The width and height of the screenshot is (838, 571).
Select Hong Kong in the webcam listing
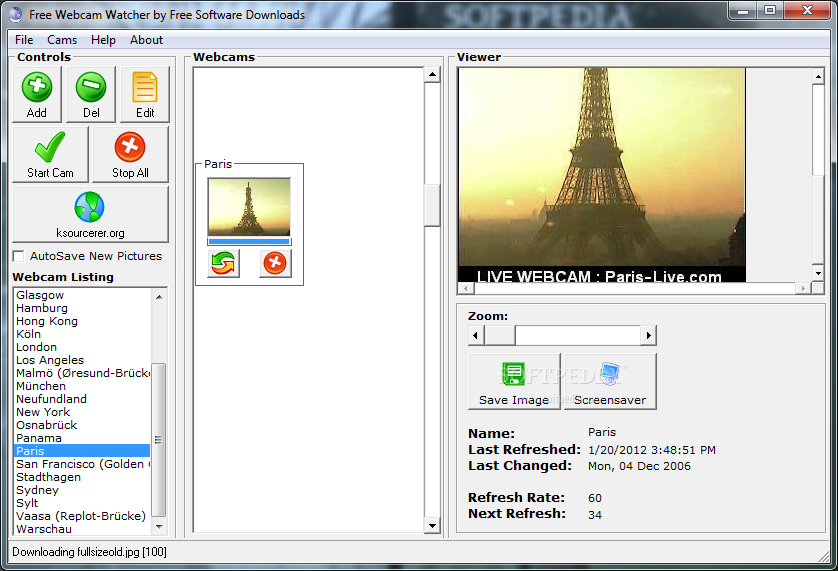coord(82,321)
